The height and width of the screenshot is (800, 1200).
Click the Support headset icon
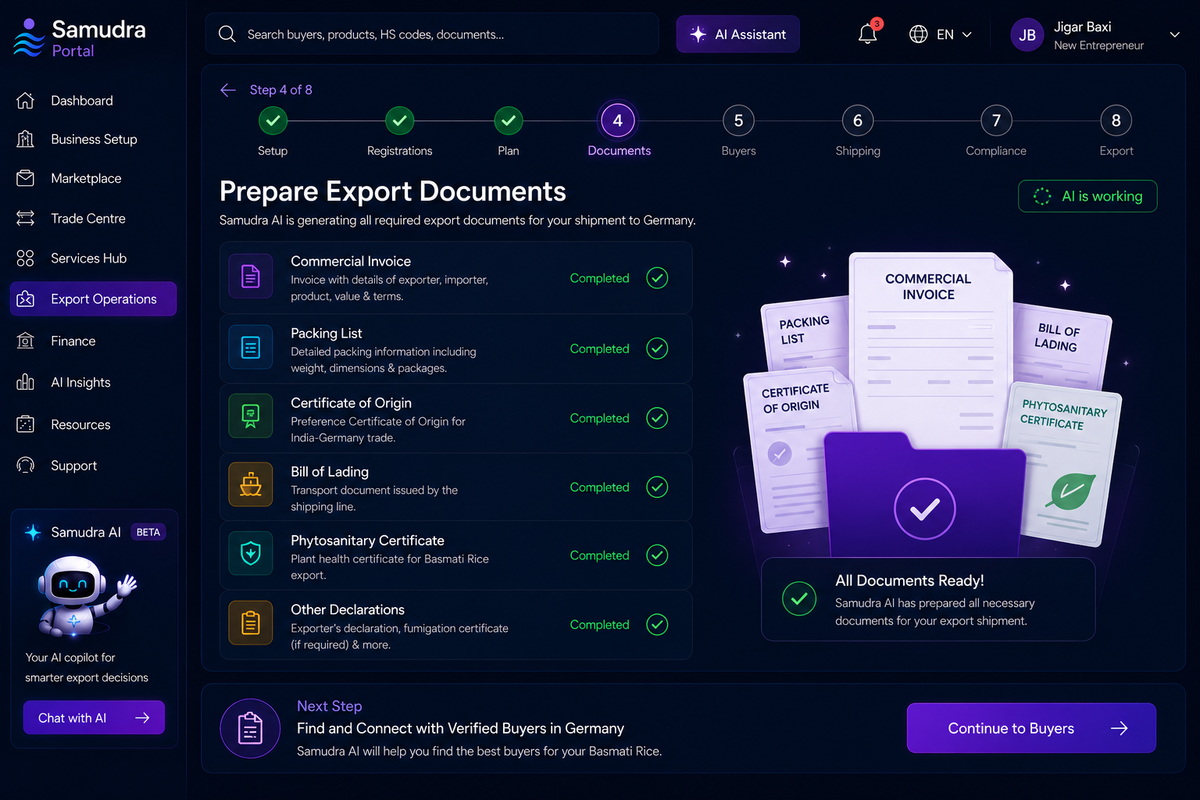[x=26, y=465]
